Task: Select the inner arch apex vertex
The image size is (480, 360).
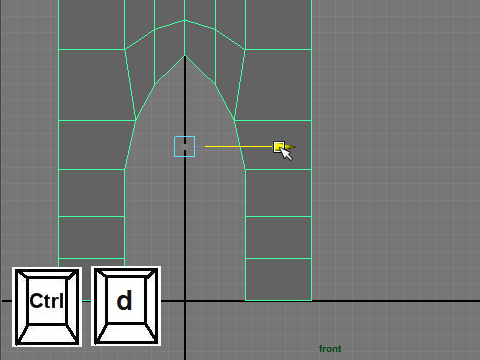Action: pos(185,56)
